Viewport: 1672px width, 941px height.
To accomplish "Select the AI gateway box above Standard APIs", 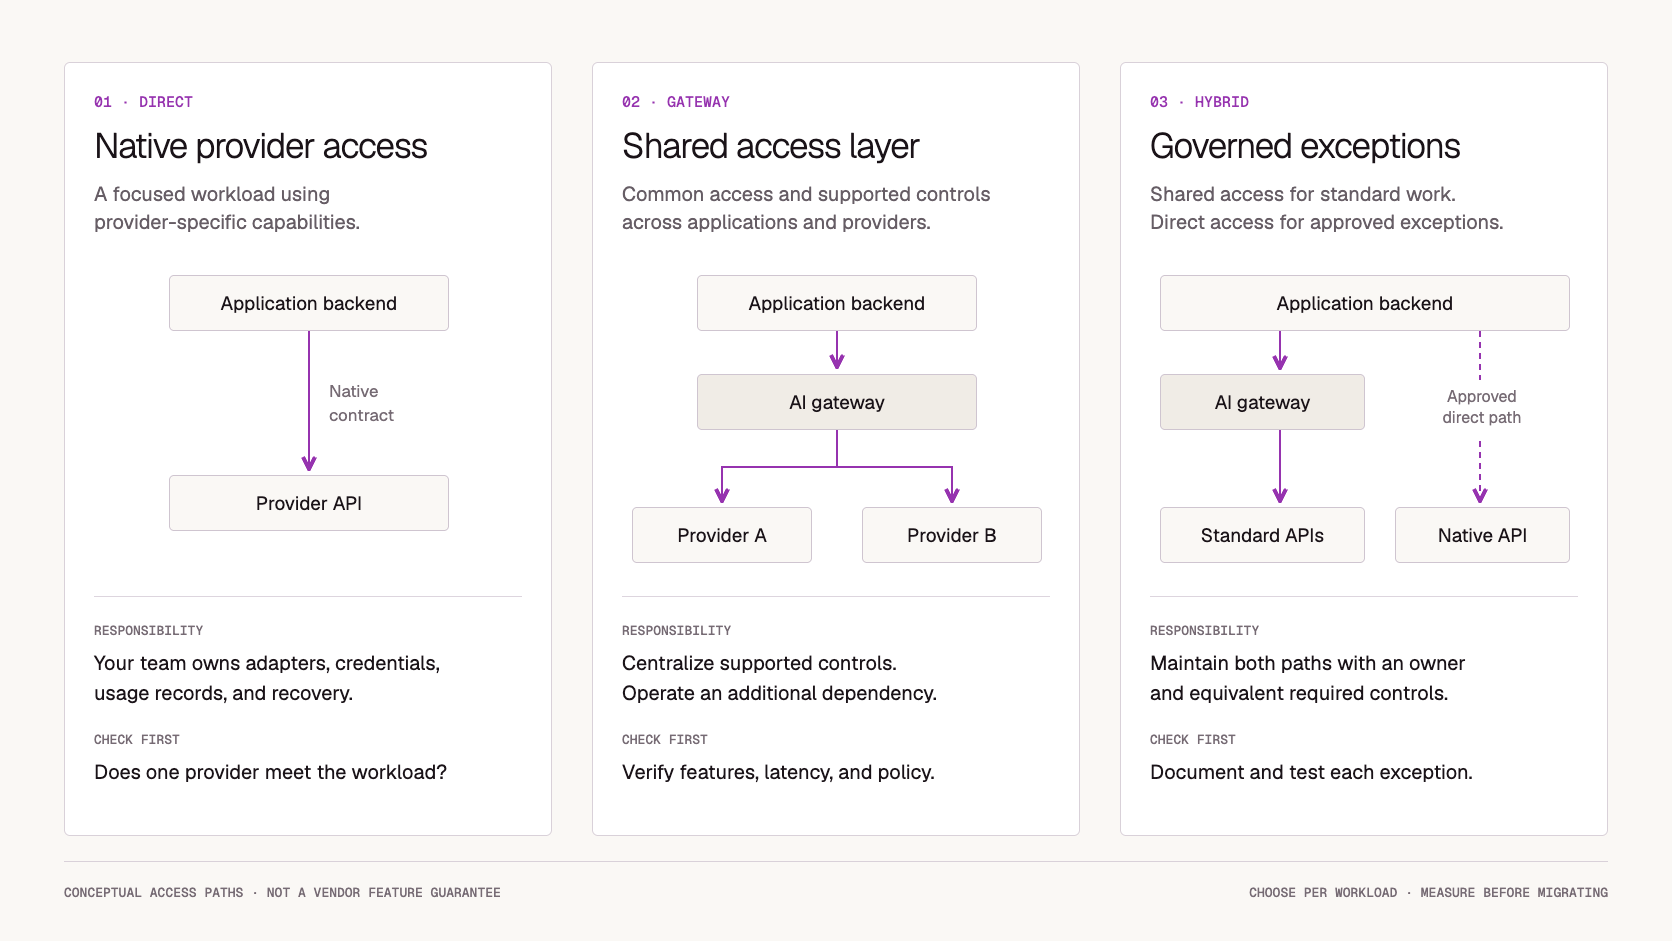I will click(x=1262, y=402).
